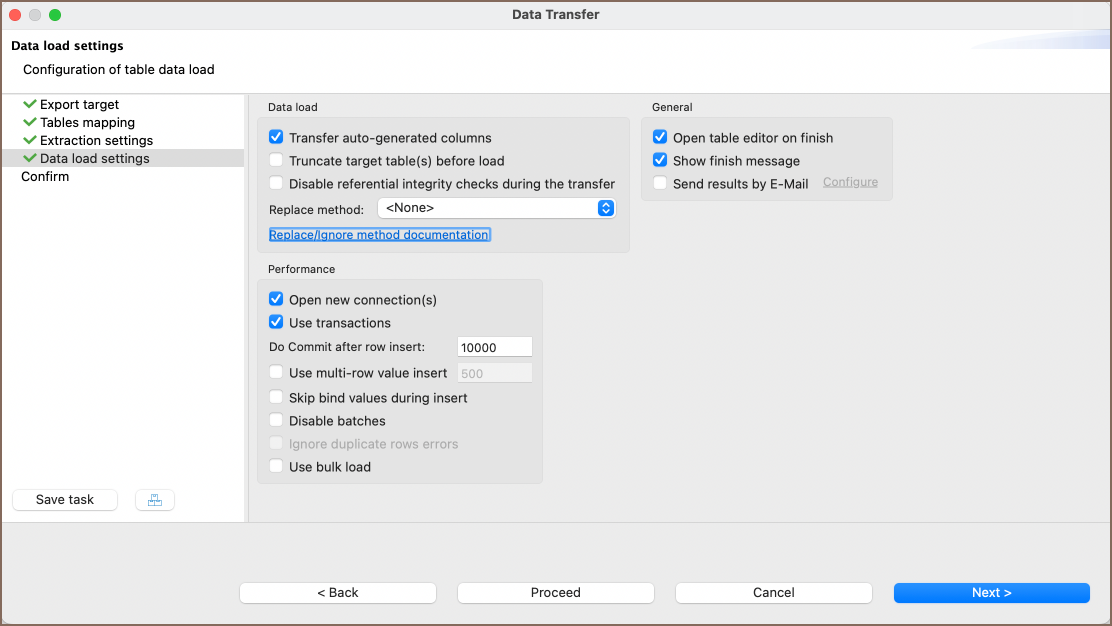
Task: Toggle Use transactions checkbox
Action: coord(277,323)
